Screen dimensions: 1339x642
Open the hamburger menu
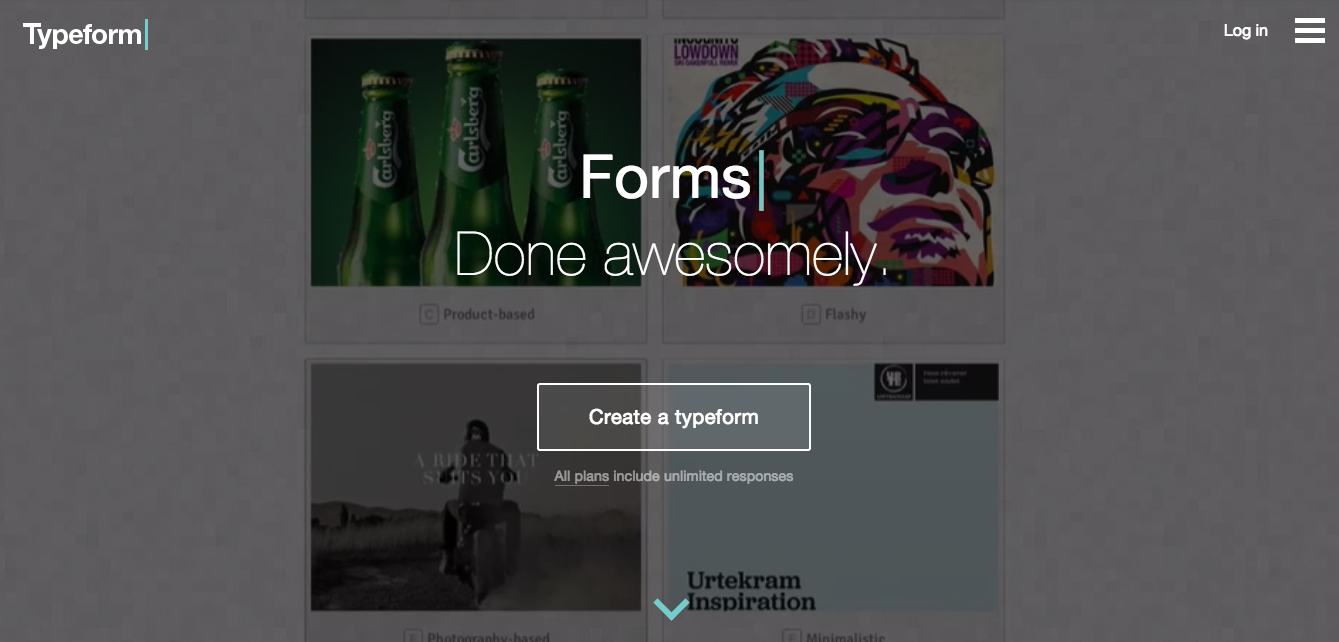(x=1309, y=31)
